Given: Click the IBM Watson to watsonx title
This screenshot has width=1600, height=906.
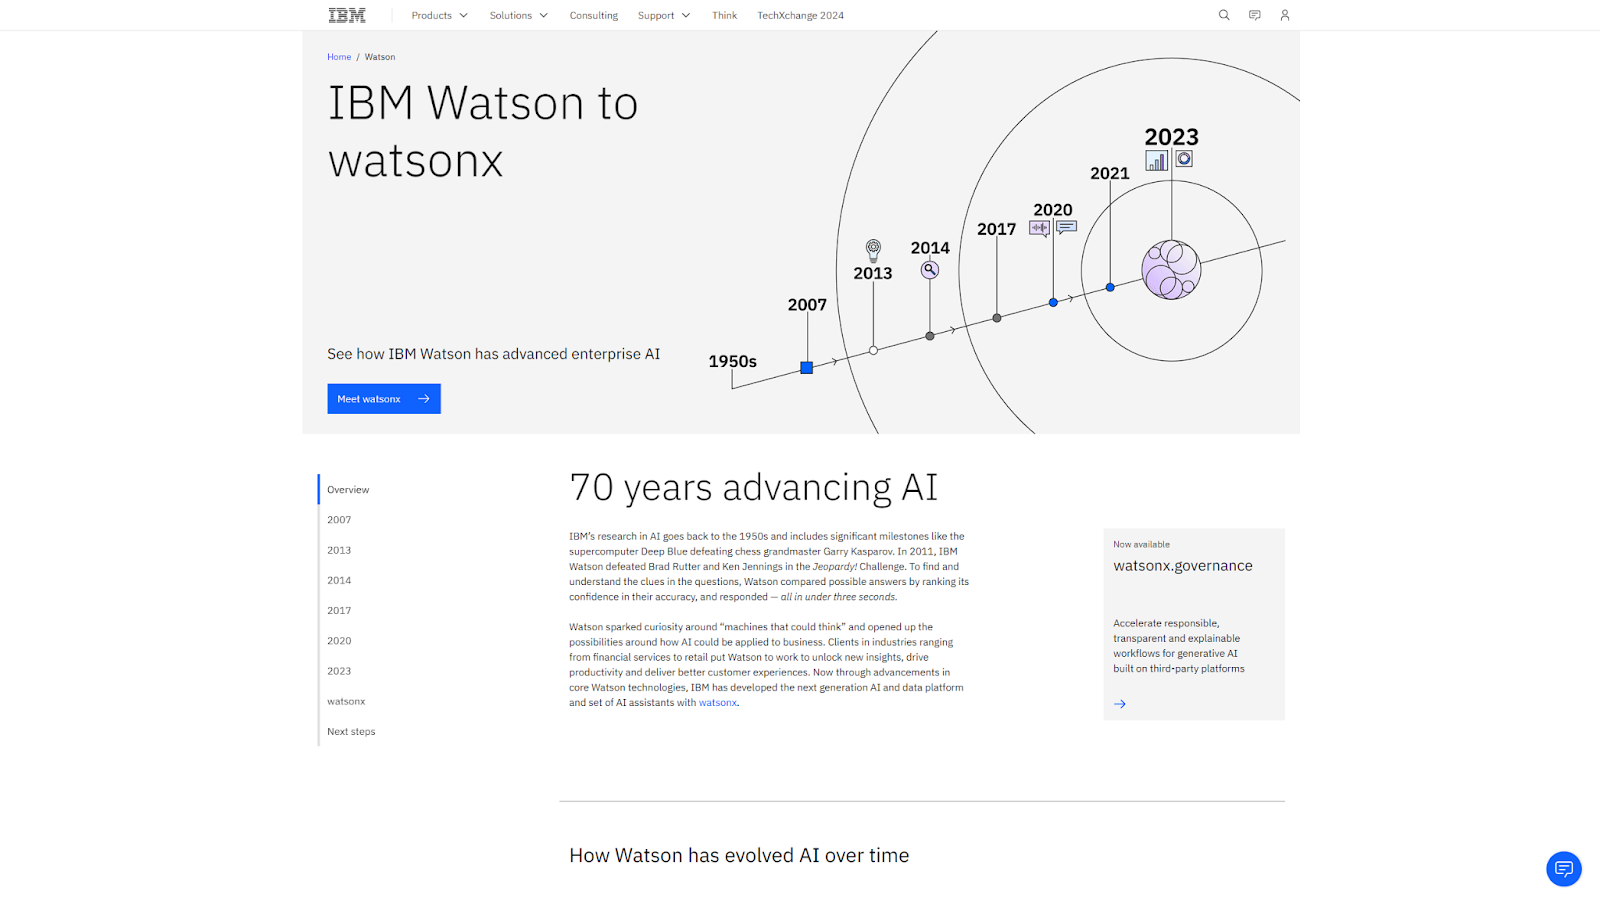Looking at the screenshot, I should tap(483, 132).
